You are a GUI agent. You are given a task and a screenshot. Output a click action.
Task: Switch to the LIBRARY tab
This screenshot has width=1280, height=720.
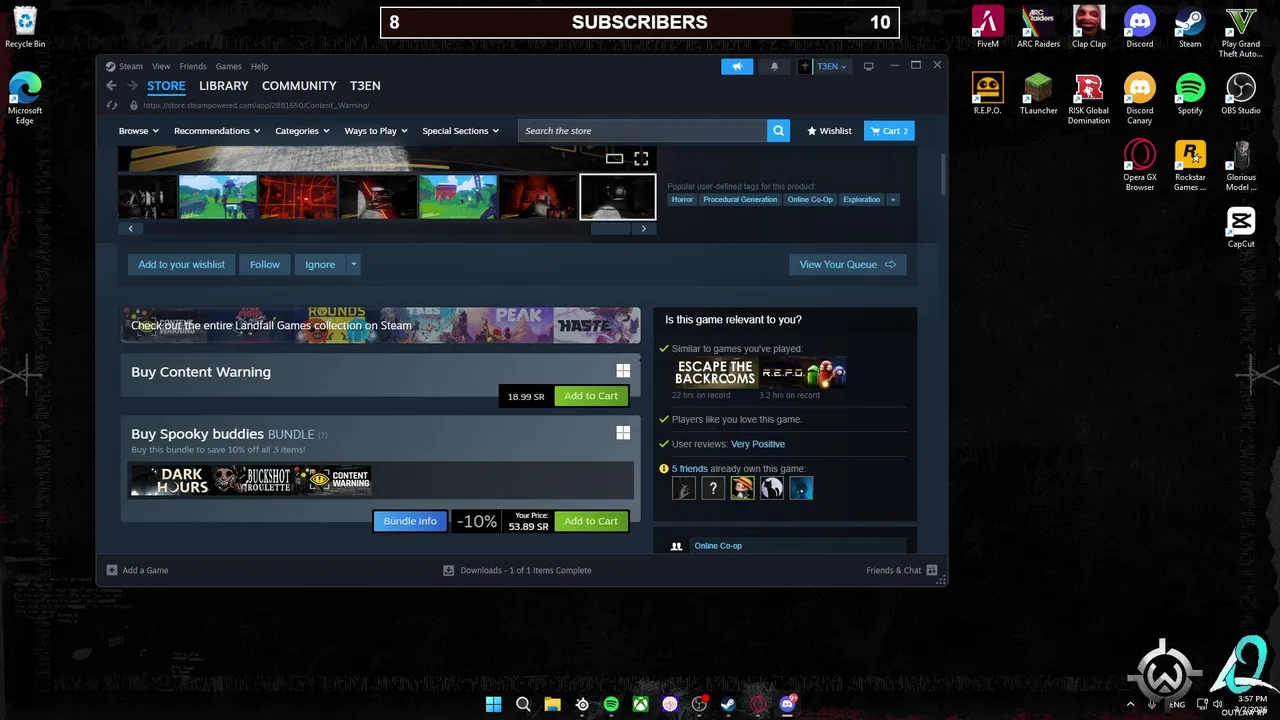(223, 86)
